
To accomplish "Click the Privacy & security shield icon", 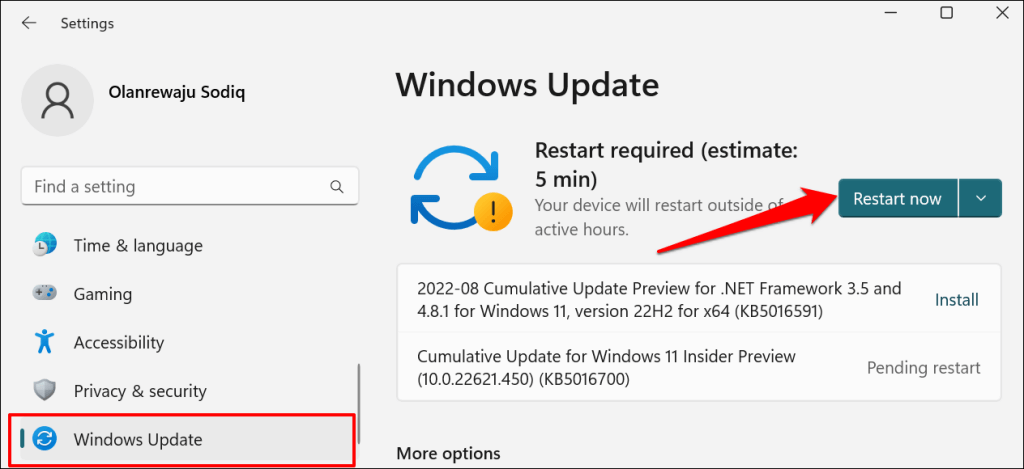I will point(45,391).
